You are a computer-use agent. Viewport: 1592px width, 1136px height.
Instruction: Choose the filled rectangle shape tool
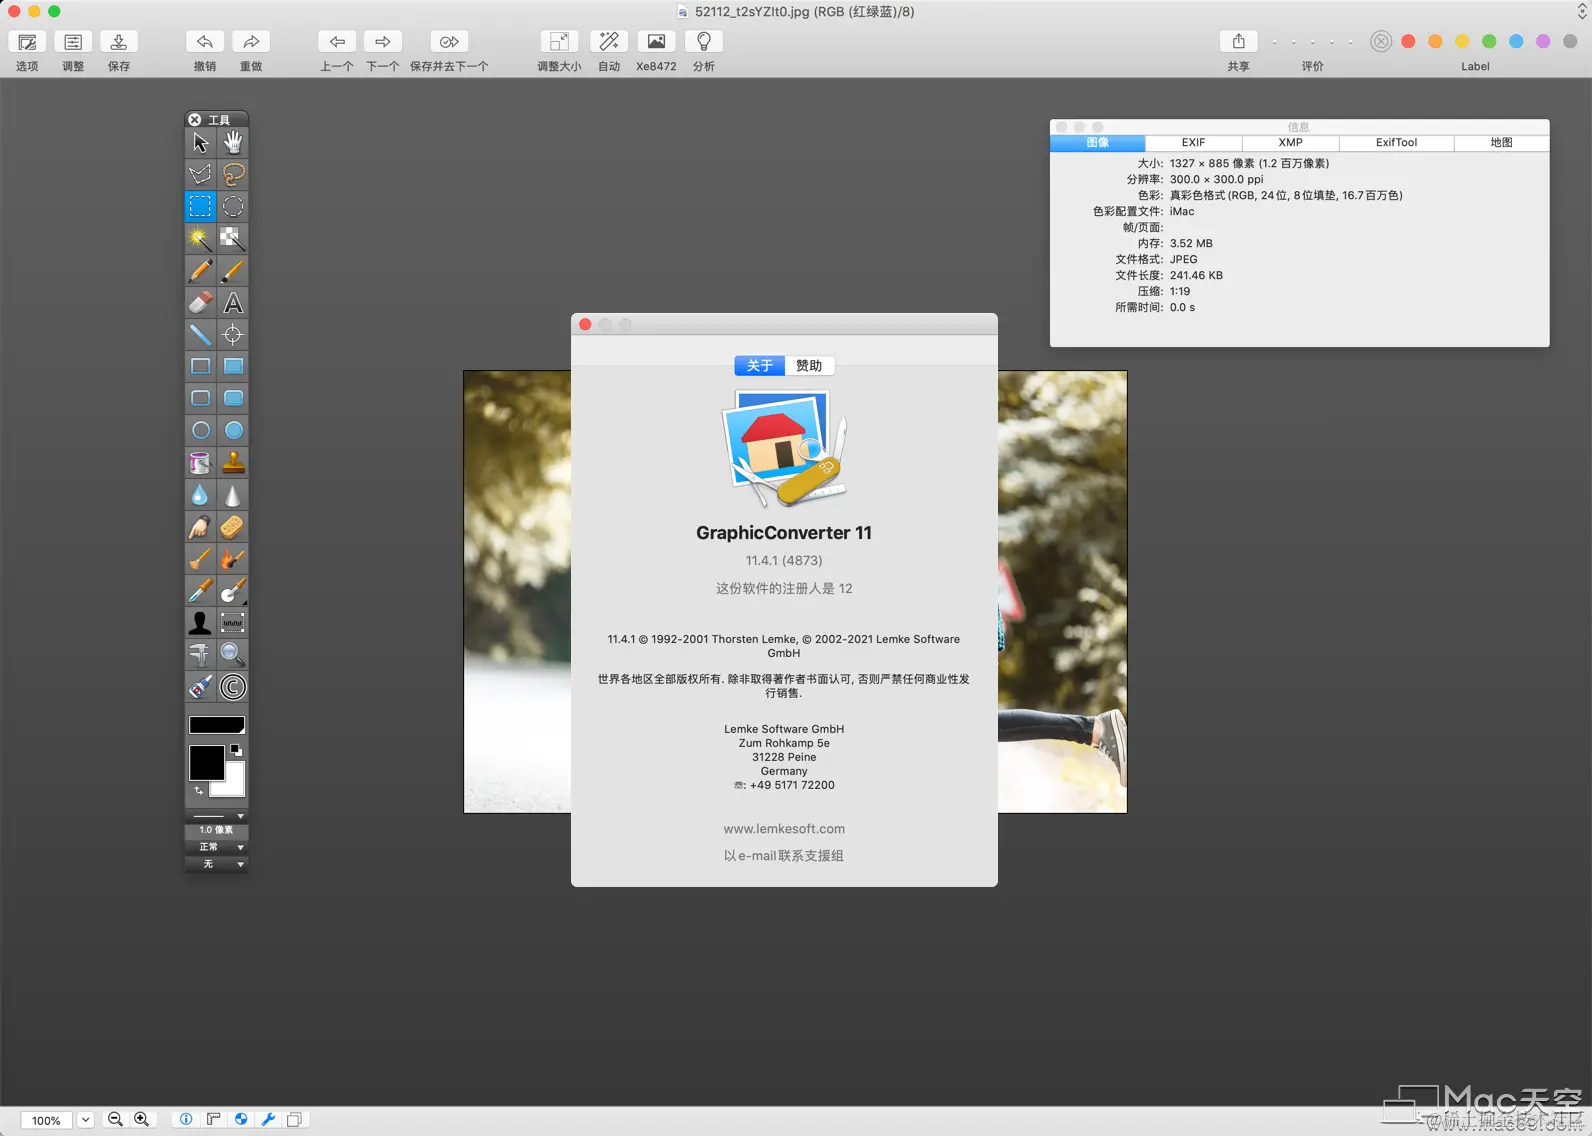pyautogui.click(x=233, y=367)
